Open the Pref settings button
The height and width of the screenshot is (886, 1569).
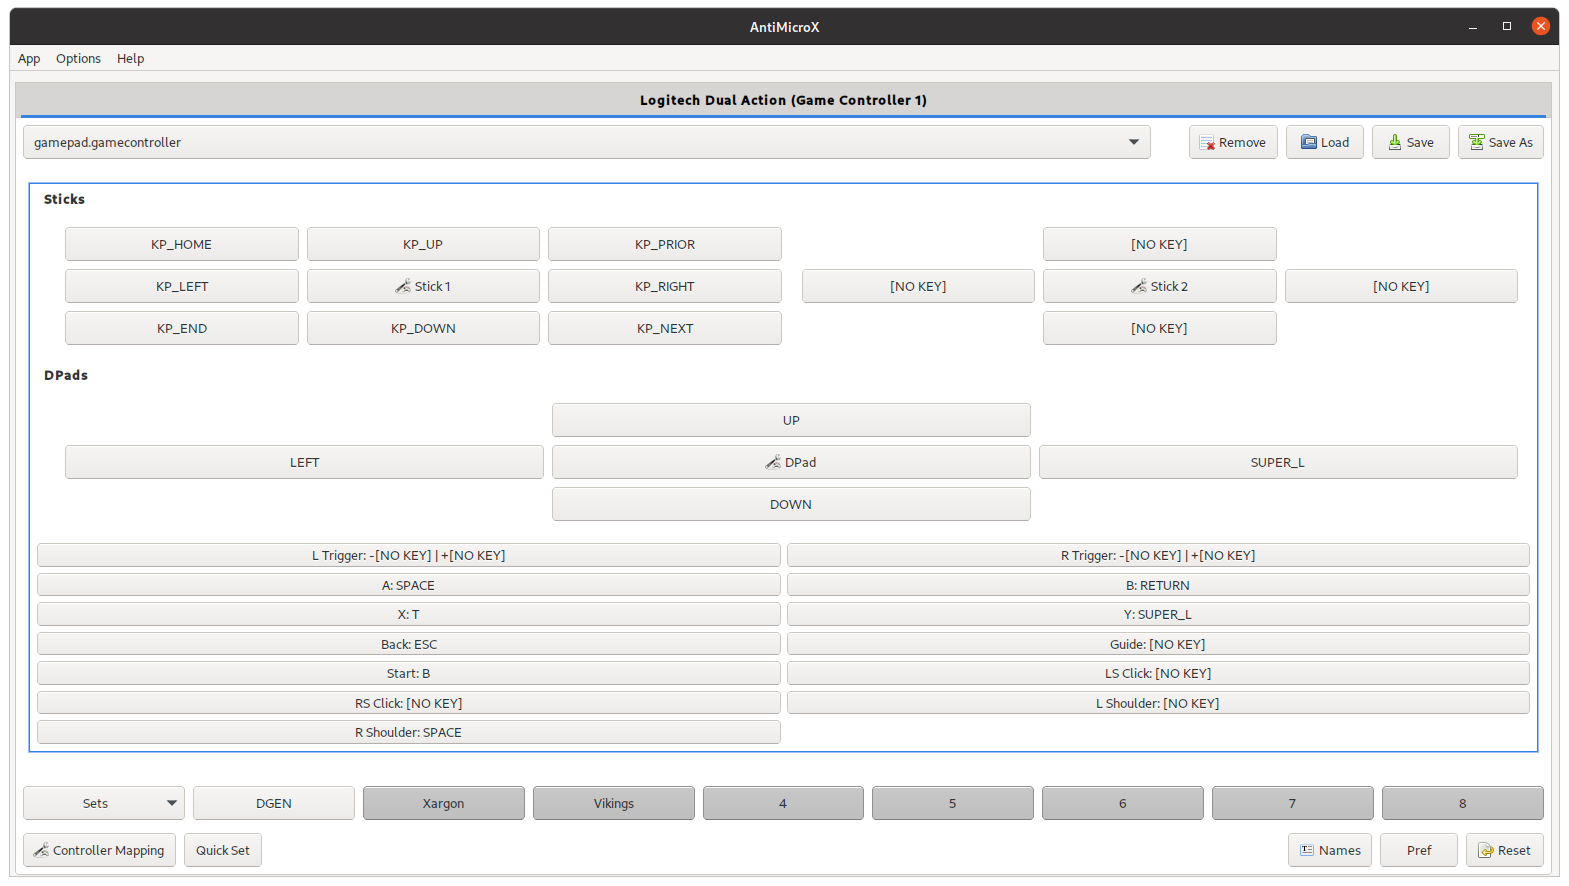1419,850
